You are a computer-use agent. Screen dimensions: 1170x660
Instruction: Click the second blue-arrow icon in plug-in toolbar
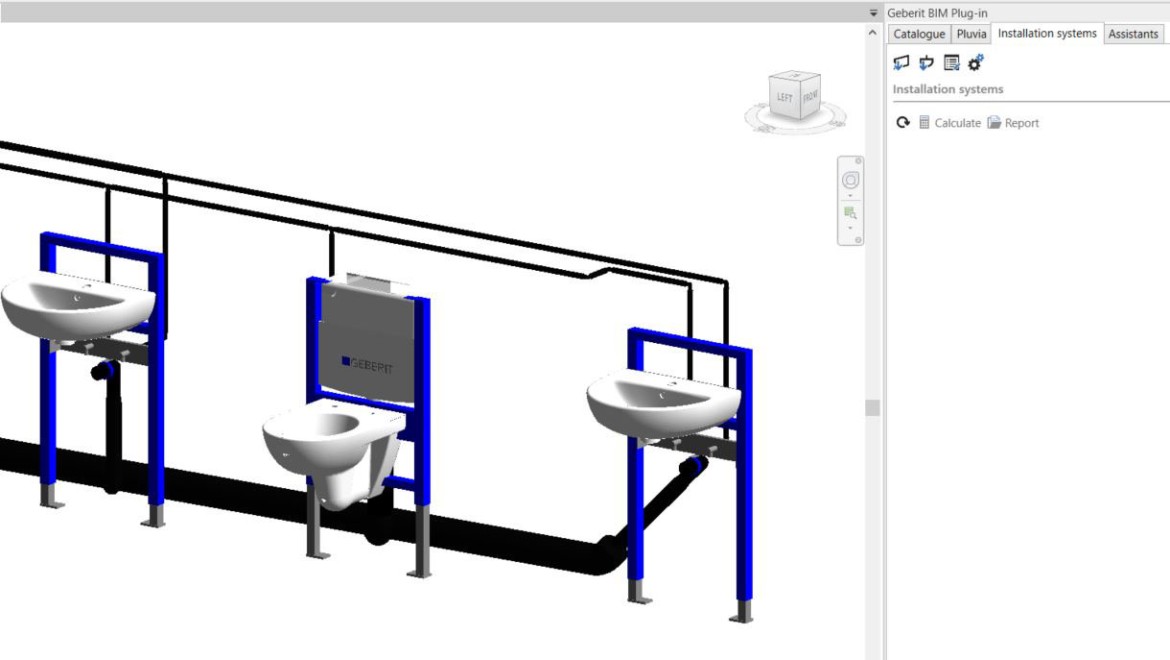click(926, 63)
